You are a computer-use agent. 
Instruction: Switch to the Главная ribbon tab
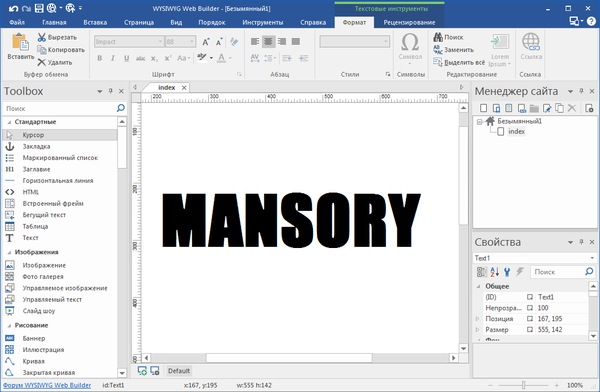pos(54,22)
